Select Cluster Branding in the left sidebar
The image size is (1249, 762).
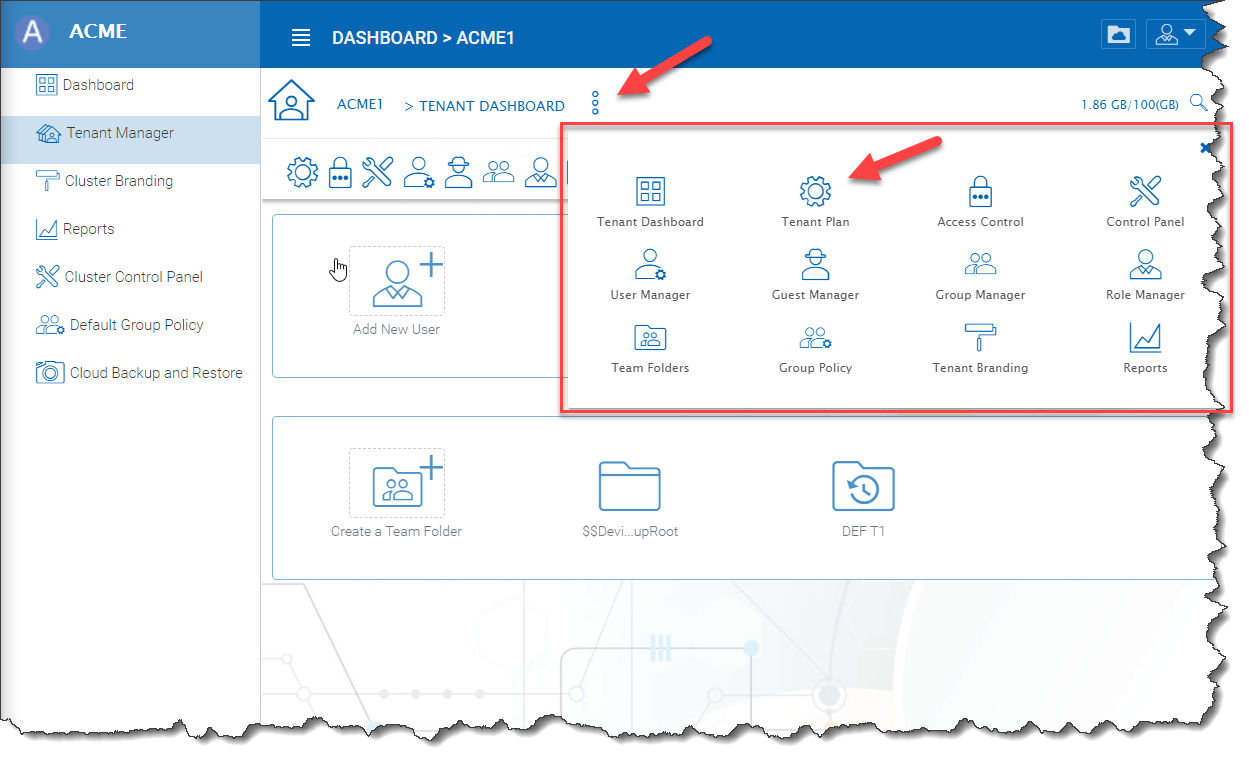[x=130, y=181]
